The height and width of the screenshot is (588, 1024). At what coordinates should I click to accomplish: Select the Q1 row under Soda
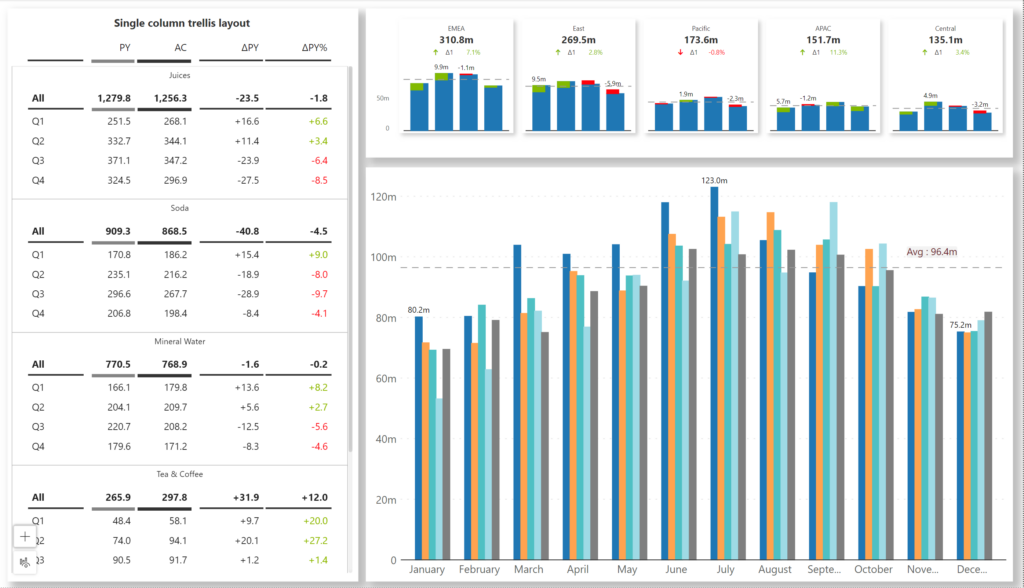pos(37,254)
